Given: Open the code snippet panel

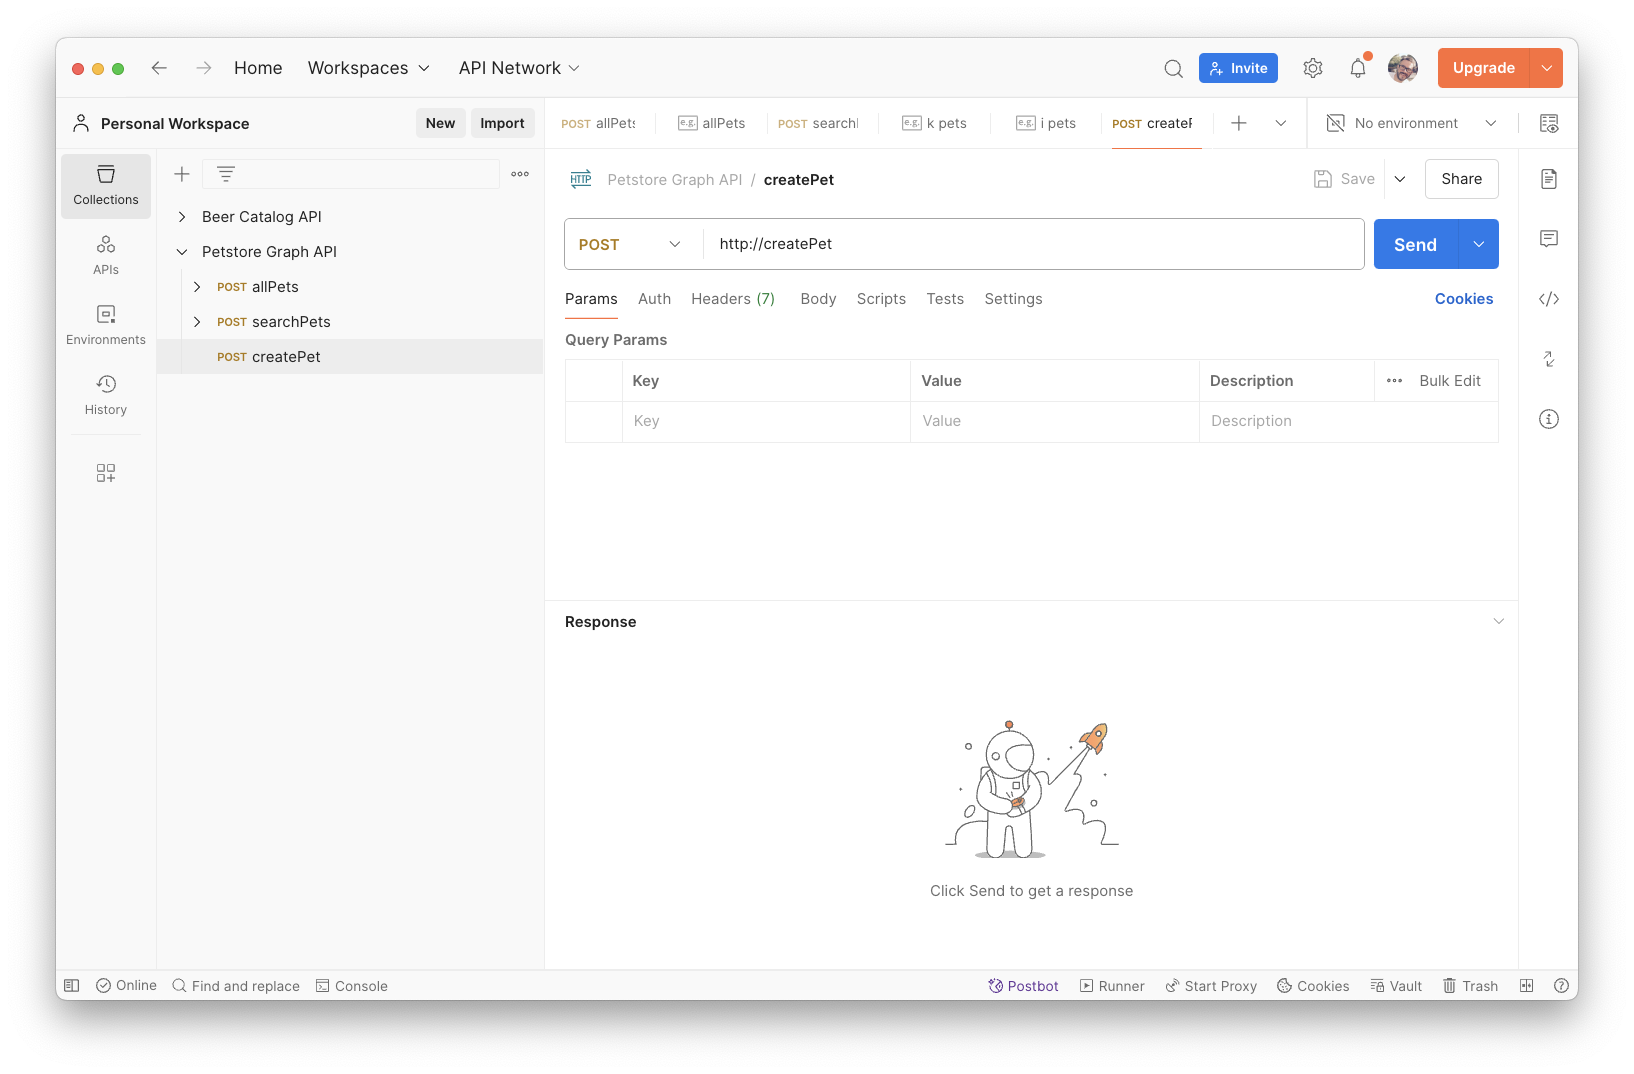Looking at the screenshot, I should 1548,298.
